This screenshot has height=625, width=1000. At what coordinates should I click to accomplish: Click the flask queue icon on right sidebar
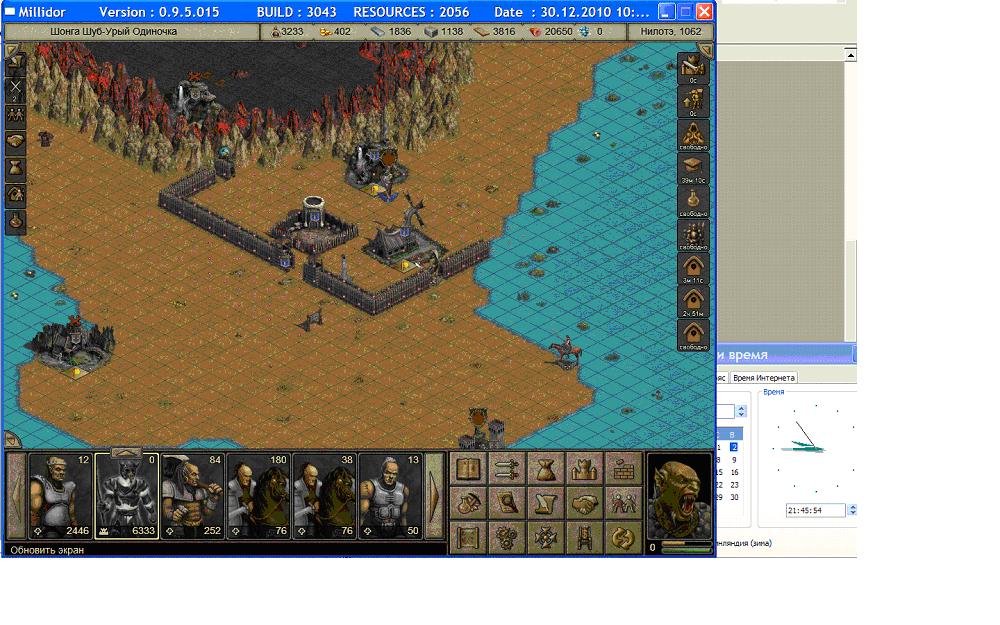coord(693,202)
